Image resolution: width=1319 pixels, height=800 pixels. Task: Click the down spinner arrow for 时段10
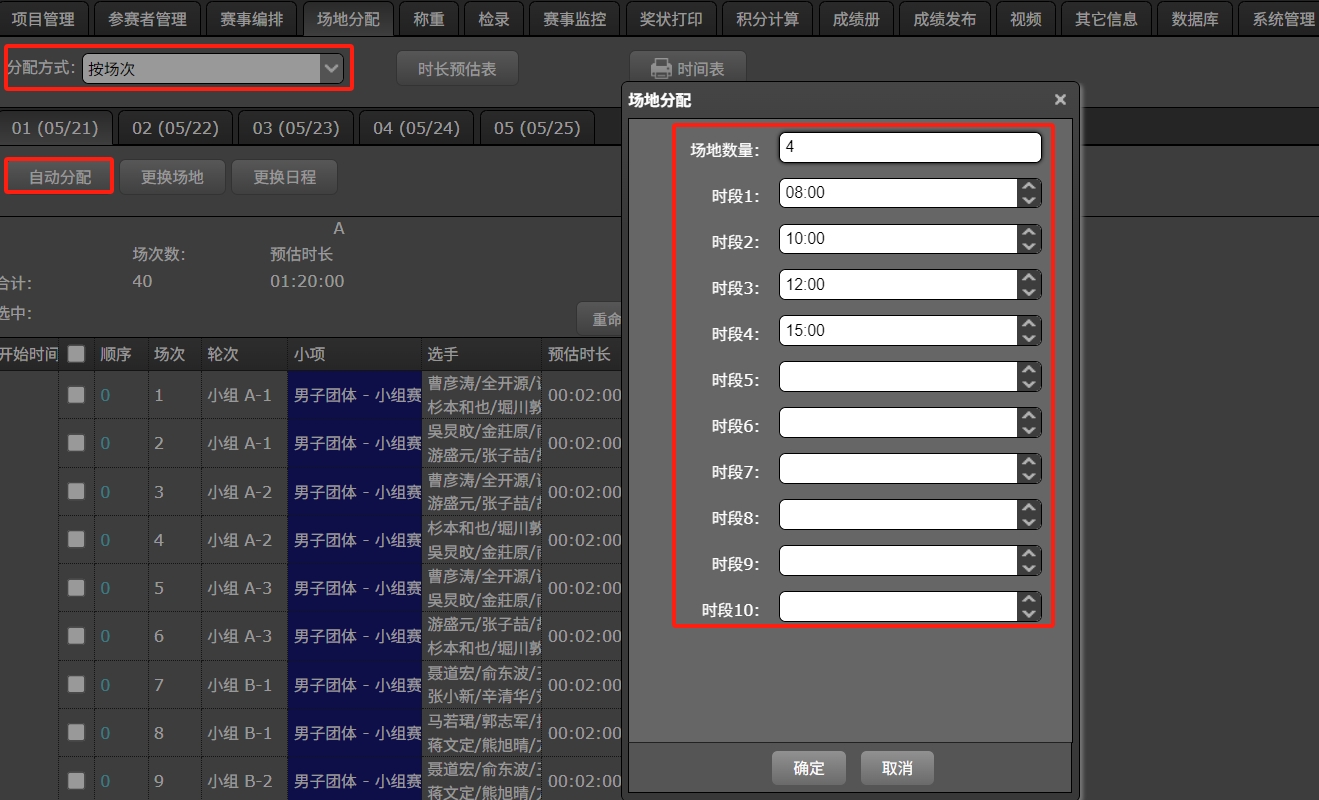pos(1029,614)
